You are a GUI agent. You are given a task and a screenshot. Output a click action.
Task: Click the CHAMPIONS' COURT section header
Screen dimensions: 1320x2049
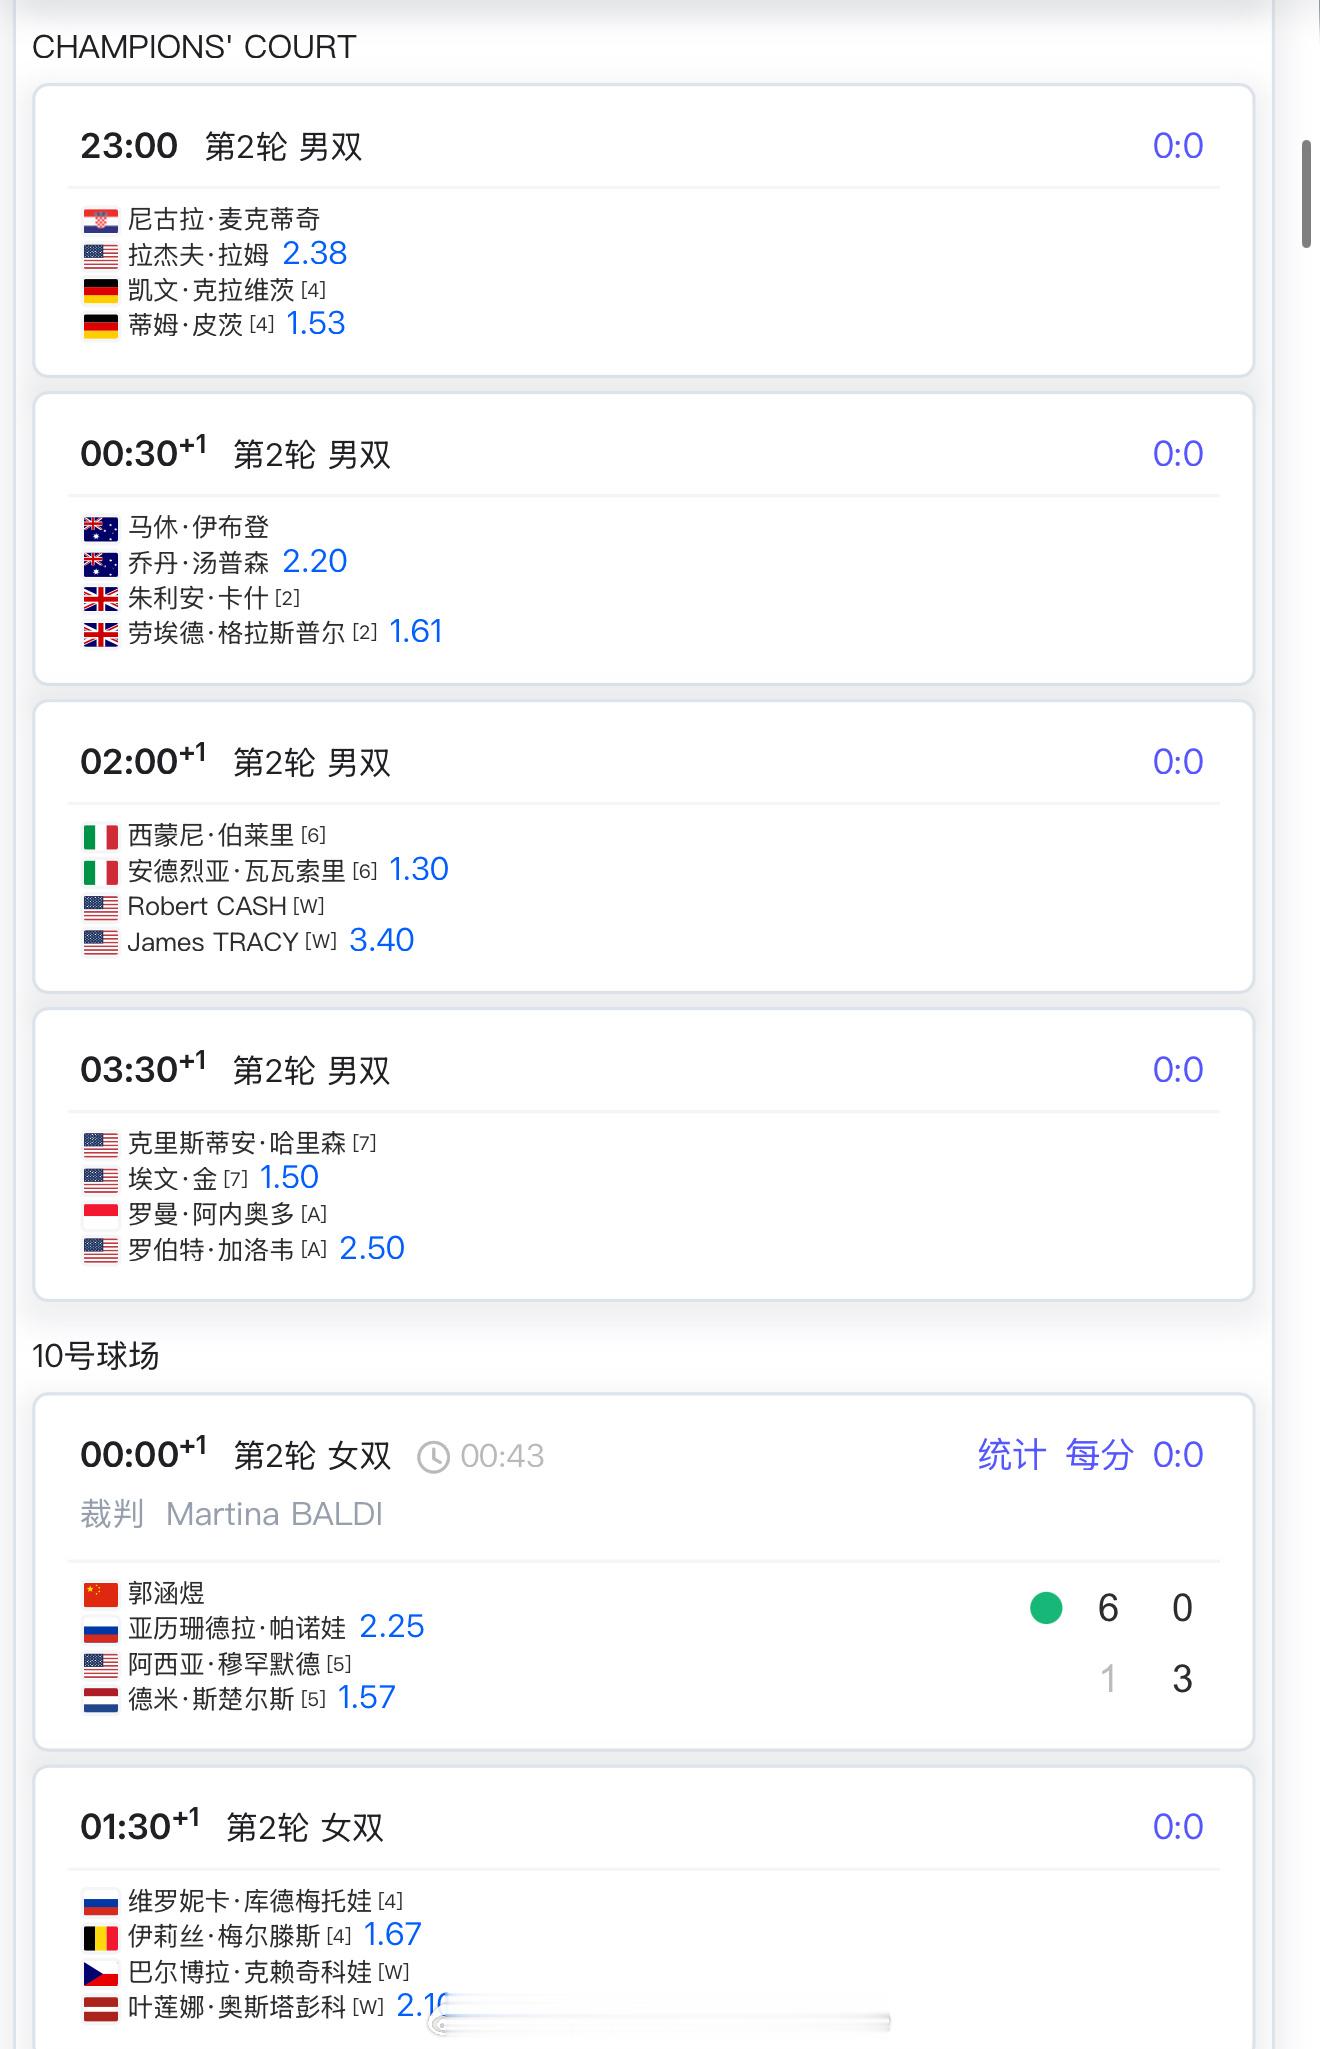tap(194, 48)
